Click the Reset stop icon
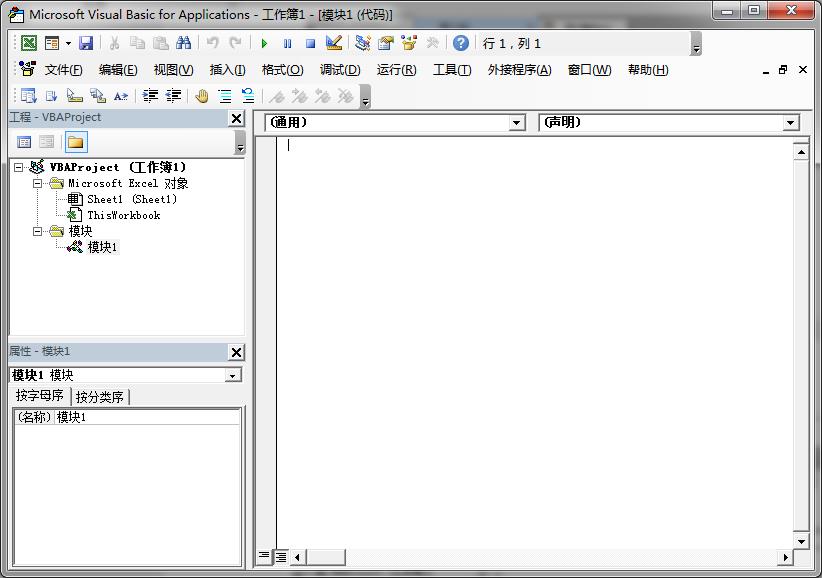This screenshot has height=578, width=822. pos(310,43)
